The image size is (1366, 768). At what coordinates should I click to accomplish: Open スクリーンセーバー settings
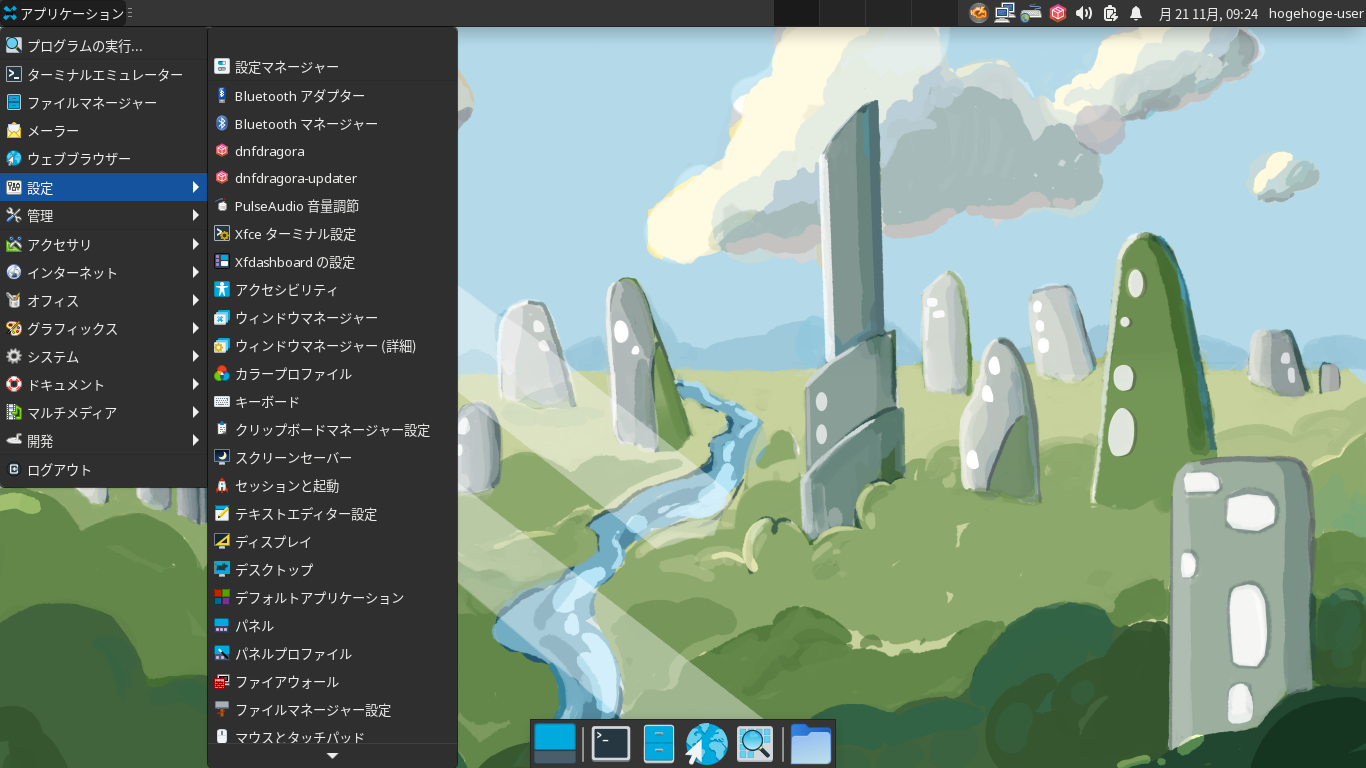tap(332, 458)
